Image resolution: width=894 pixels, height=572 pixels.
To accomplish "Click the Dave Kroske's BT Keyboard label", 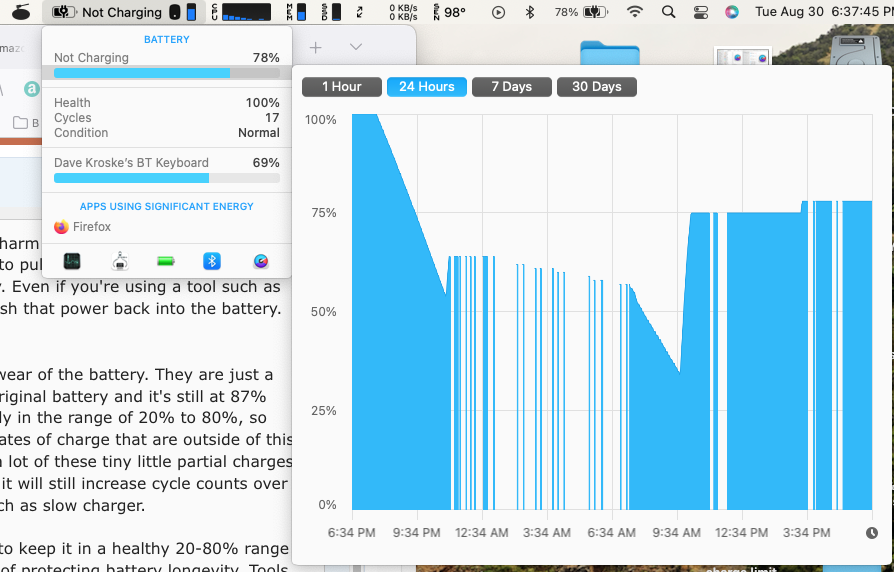I will tap(131, 163).
